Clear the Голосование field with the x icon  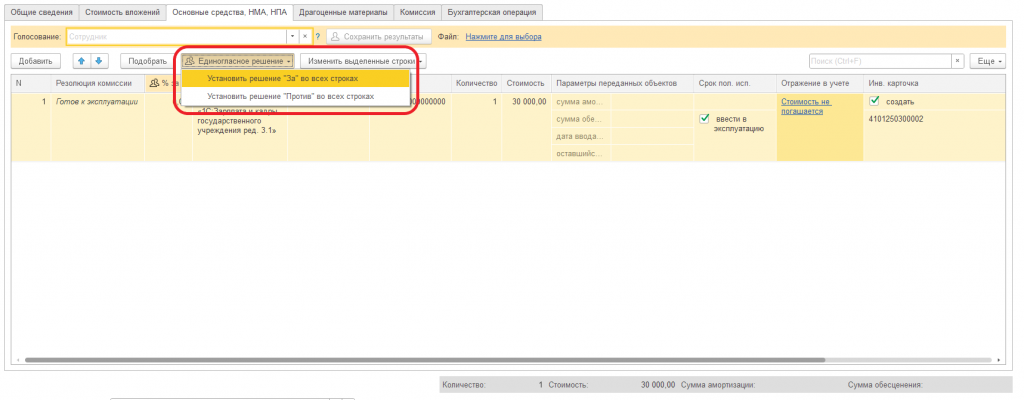pyautogui.click(x=304, y=37)
